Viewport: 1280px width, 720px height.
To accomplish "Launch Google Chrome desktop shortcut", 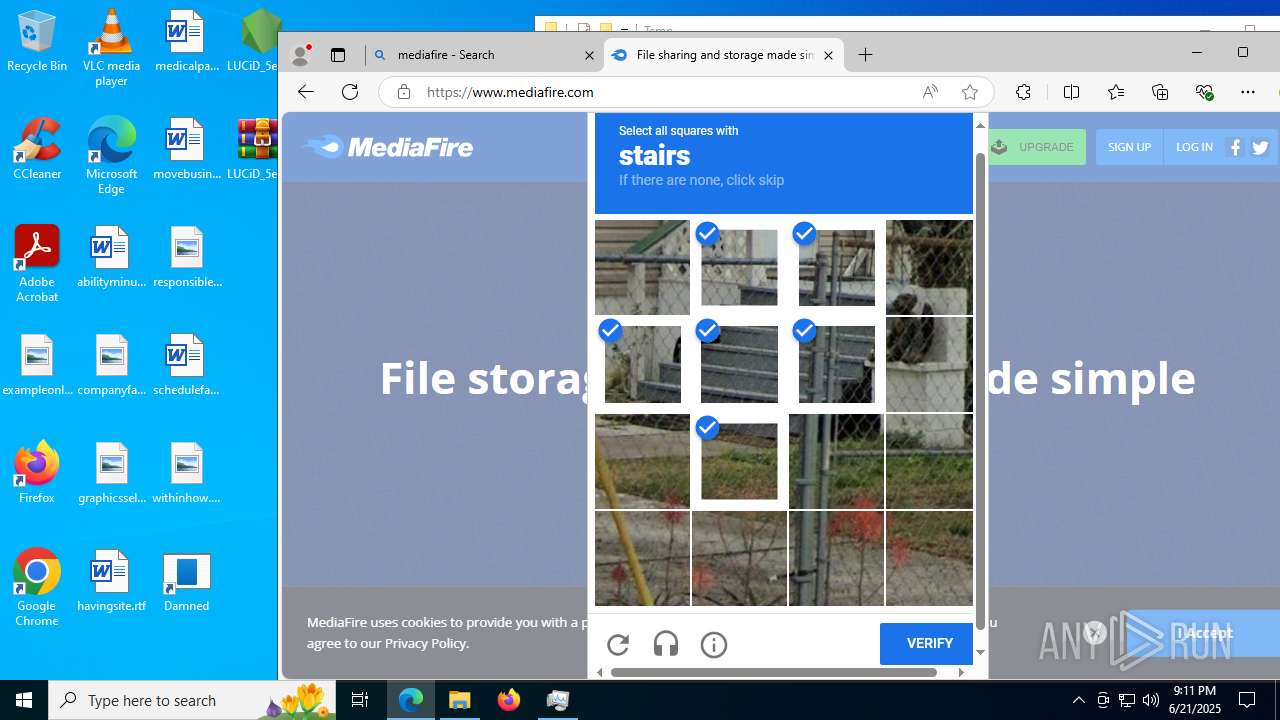I will point(37,588).
